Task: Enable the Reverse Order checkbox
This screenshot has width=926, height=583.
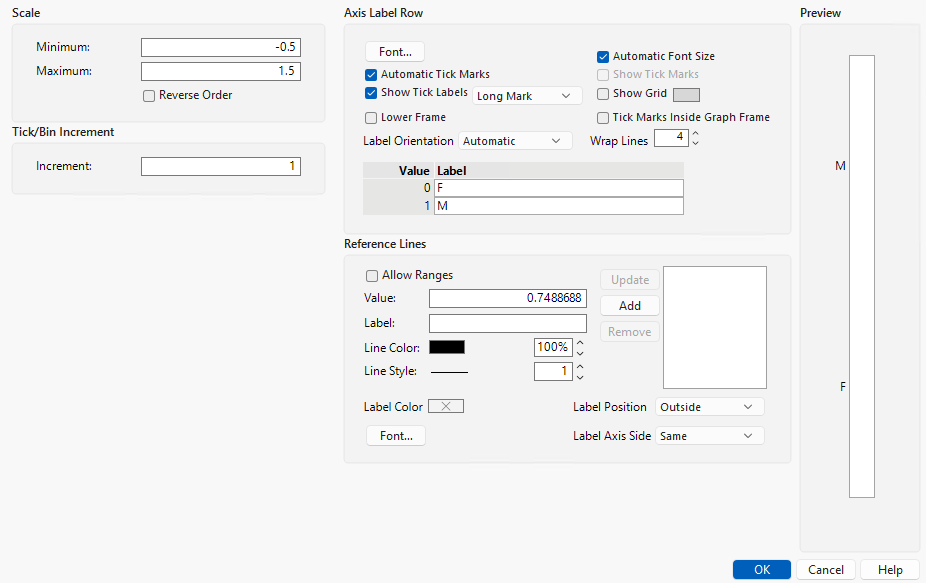Action: (149, 95)
